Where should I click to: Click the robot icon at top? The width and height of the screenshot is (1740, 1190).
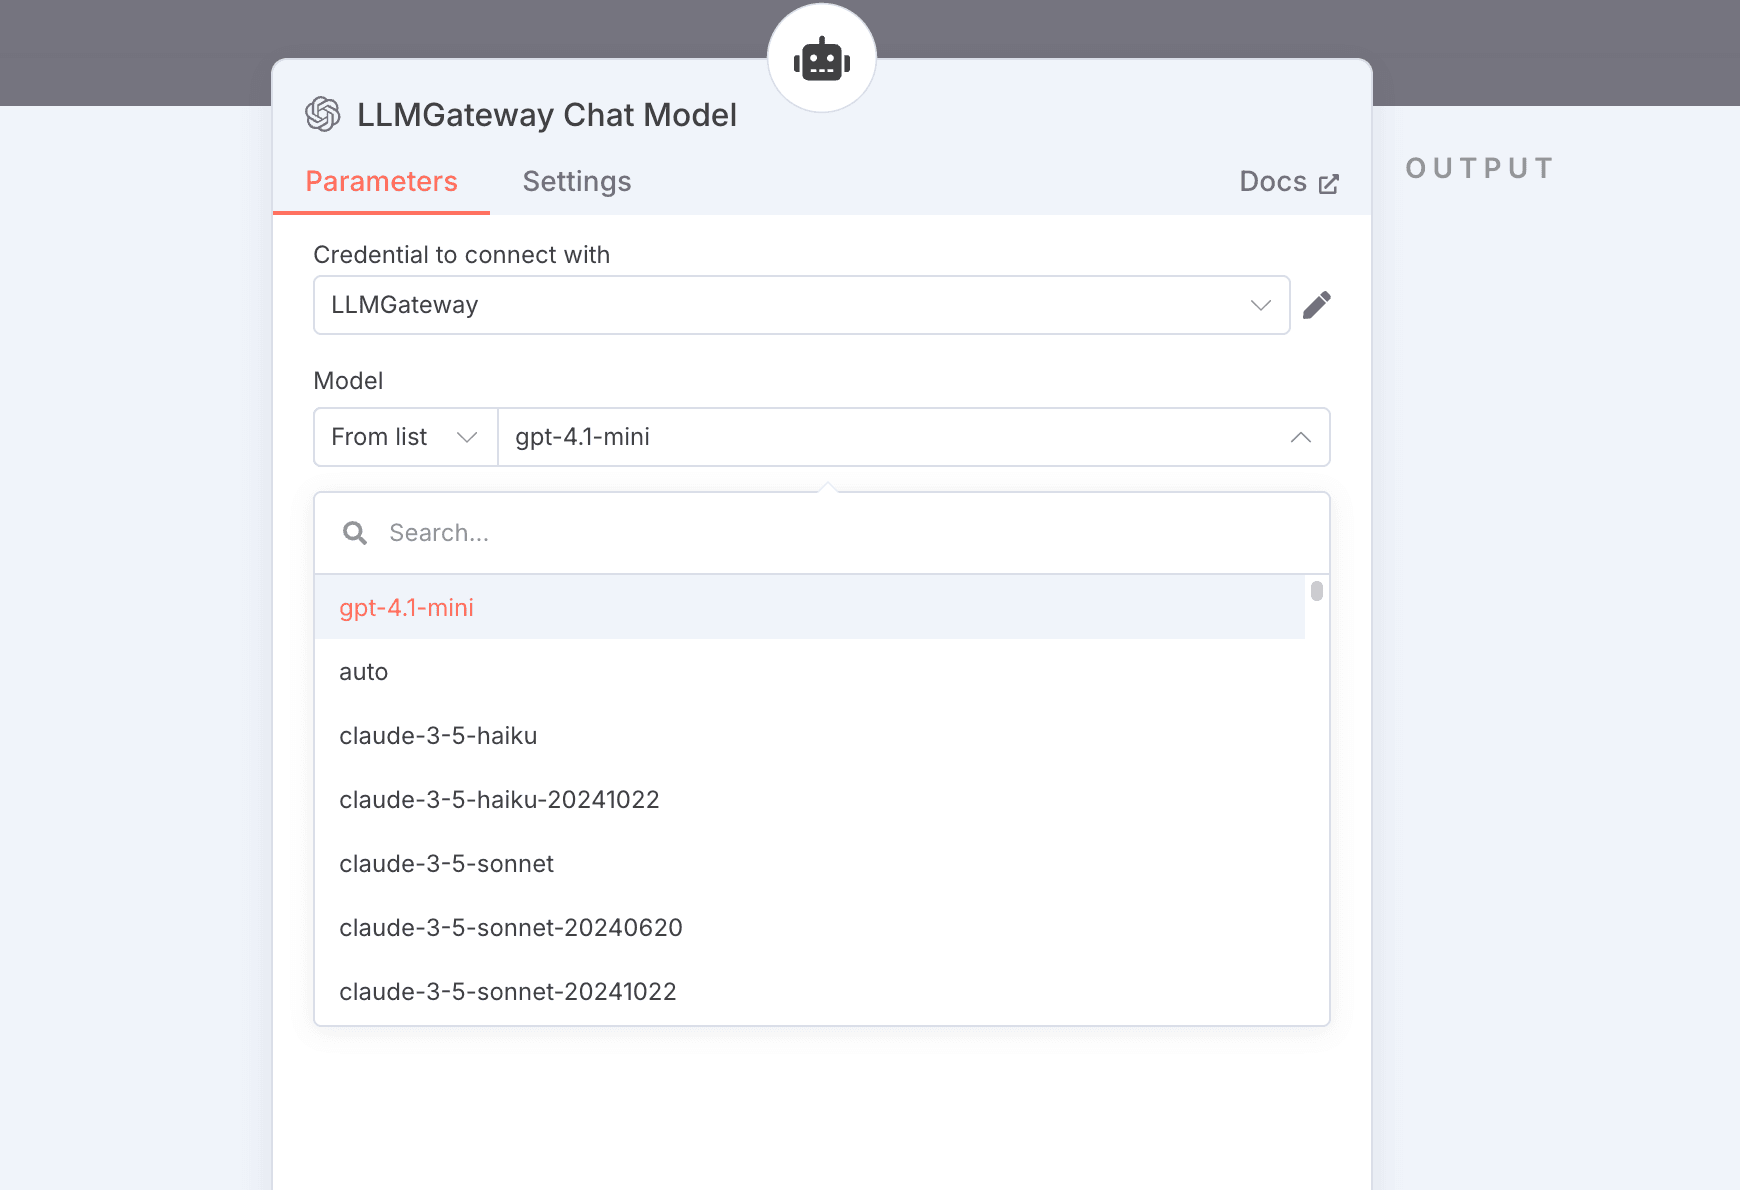(x=821, y=60)
